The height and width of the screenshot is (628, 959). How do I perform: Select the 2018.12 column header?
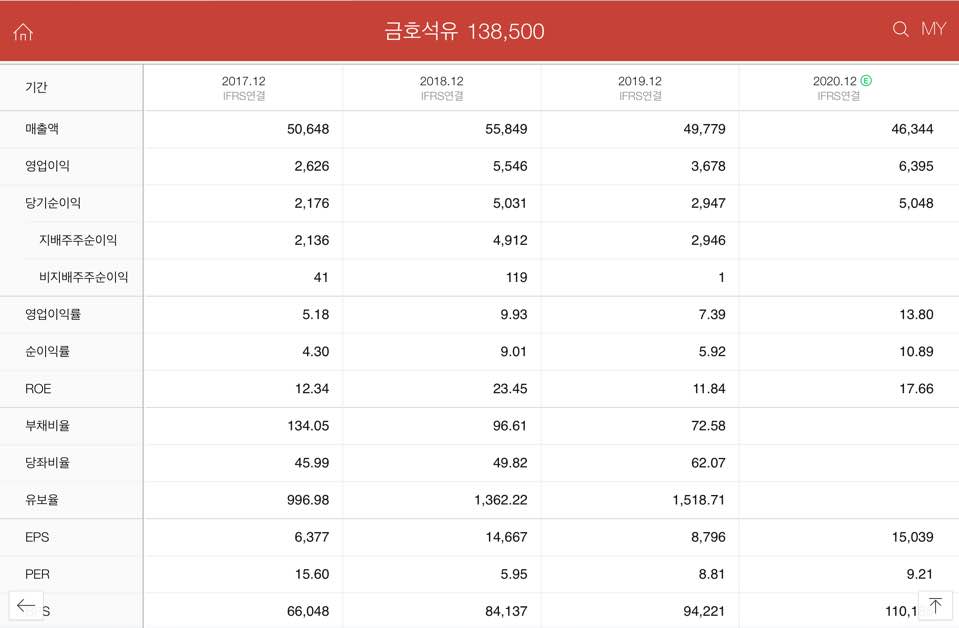442,87
